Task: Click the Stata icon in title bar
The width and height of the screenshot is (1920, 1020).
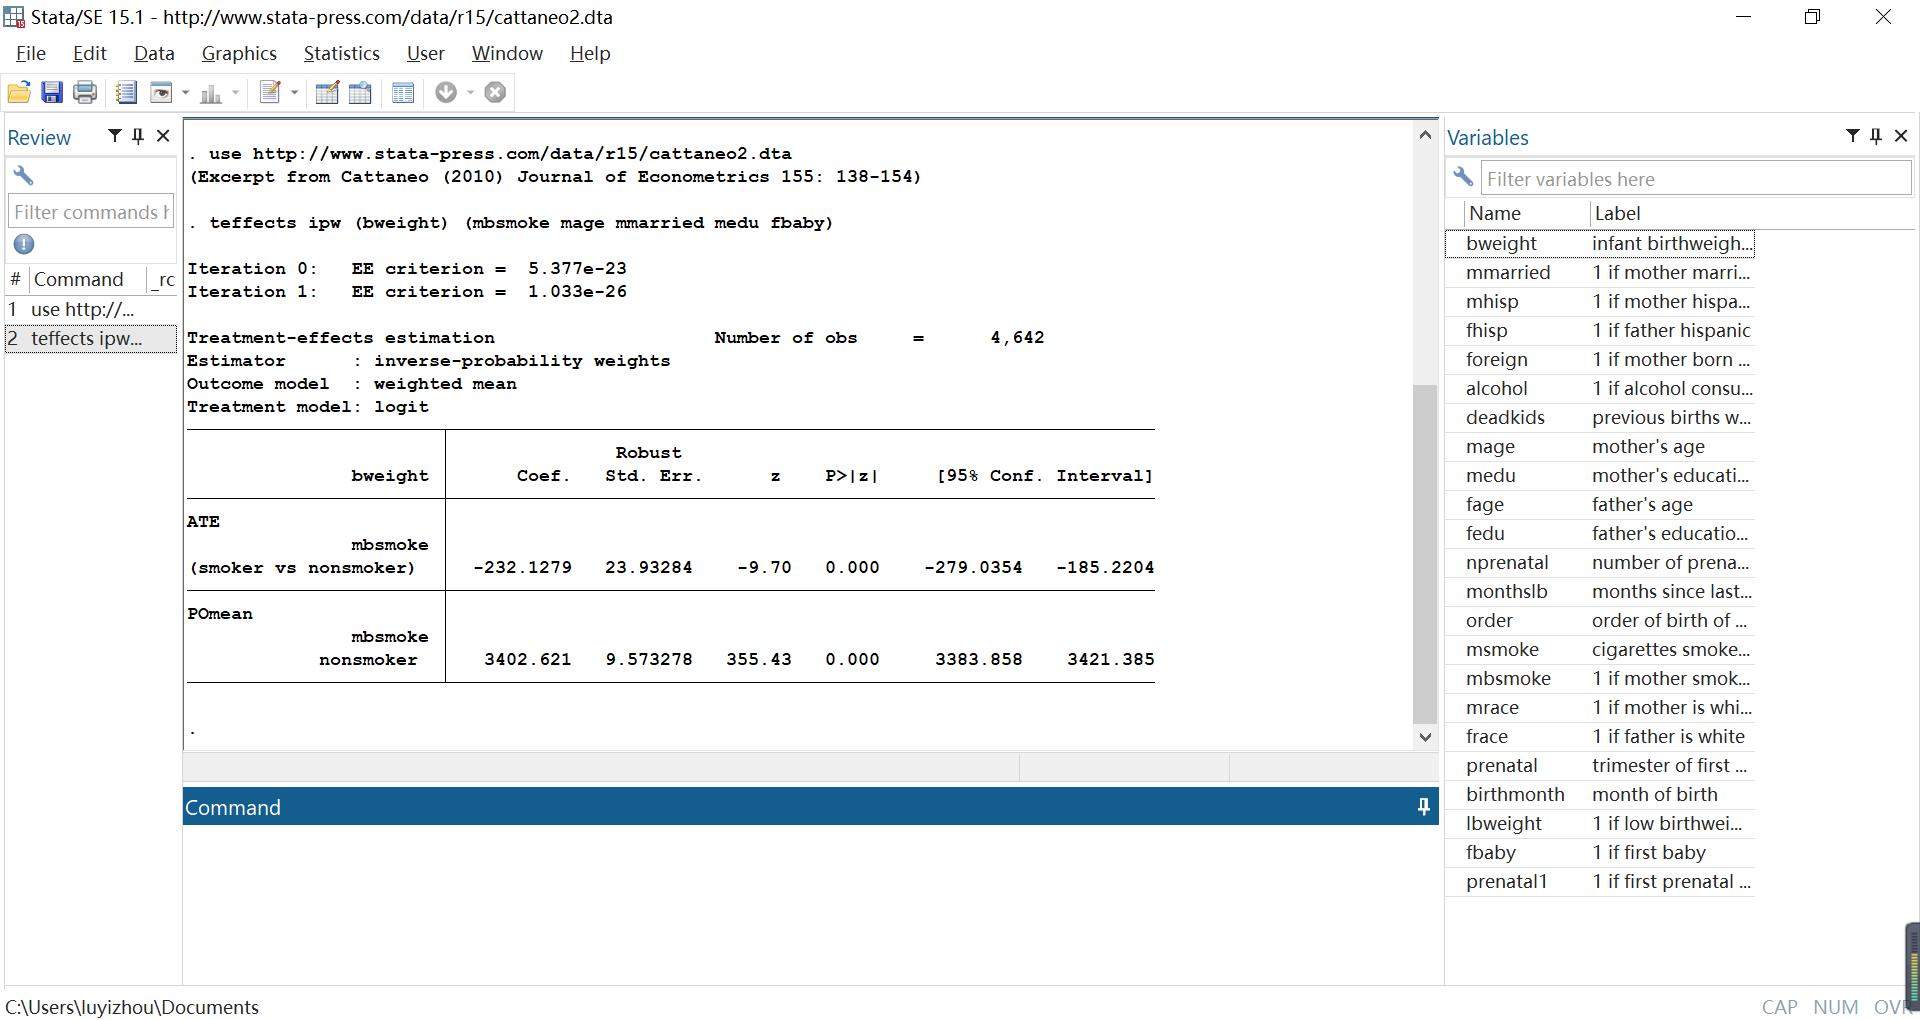Action: [x=14, y=17]
